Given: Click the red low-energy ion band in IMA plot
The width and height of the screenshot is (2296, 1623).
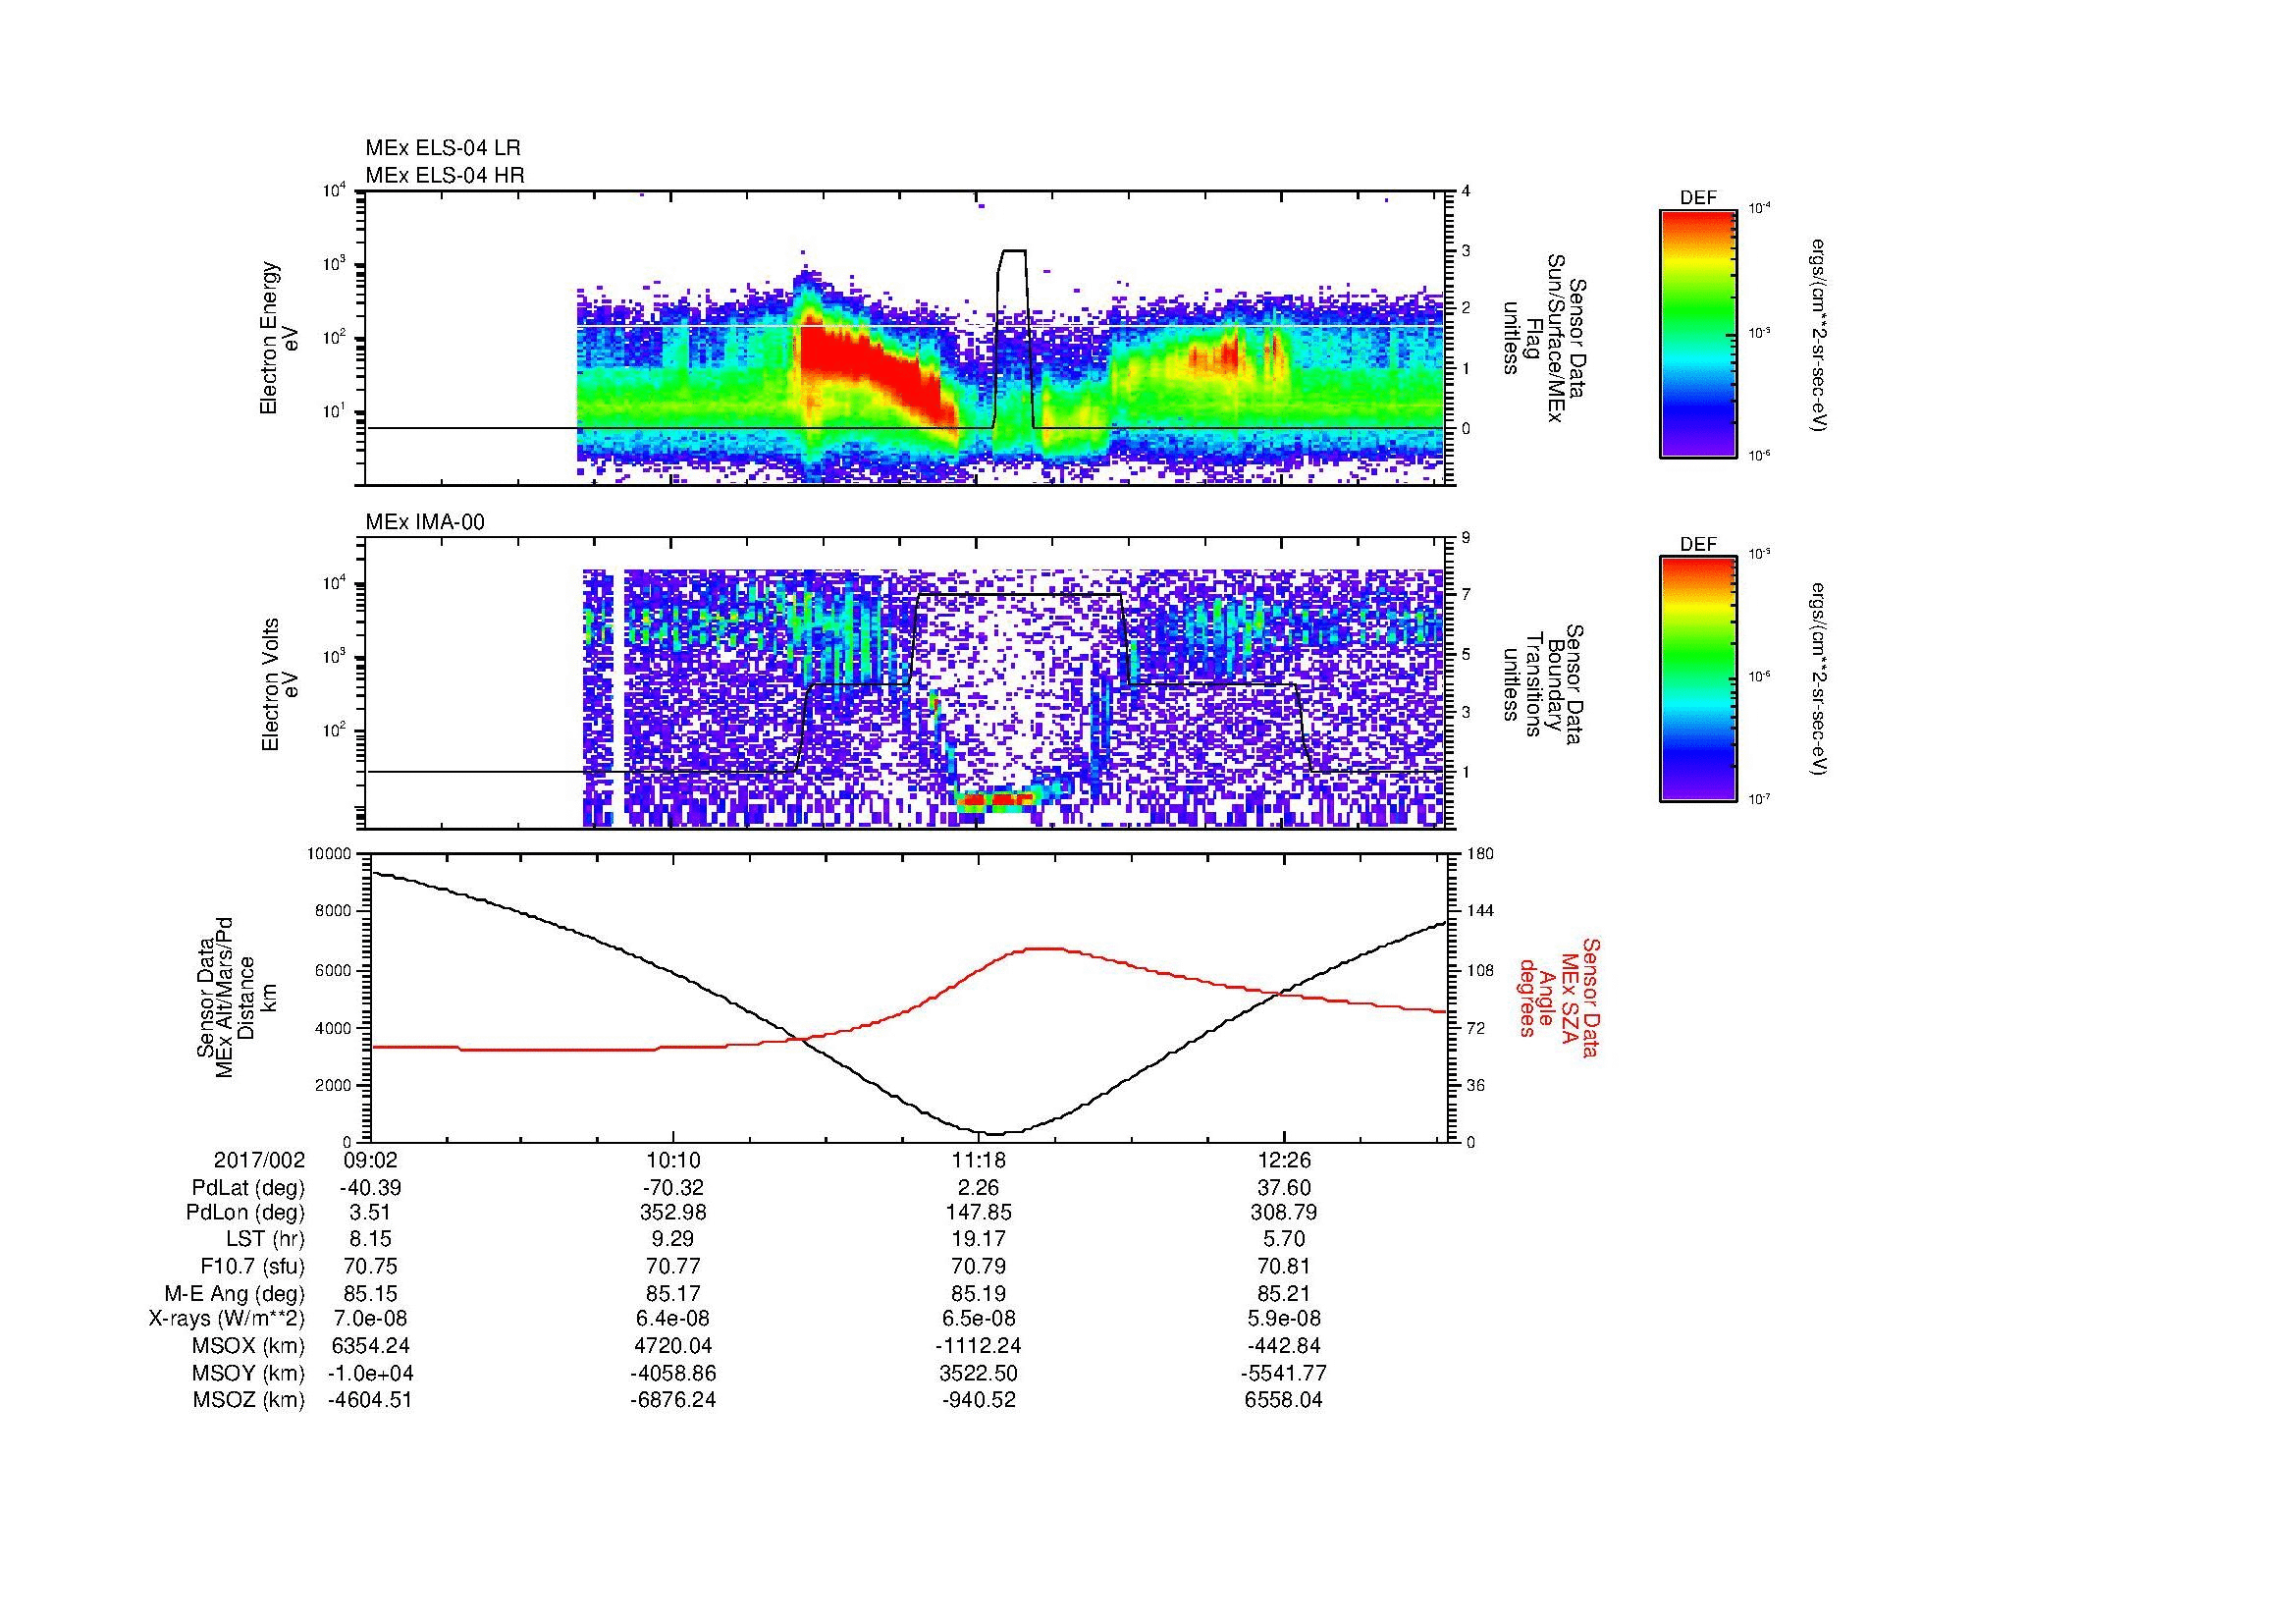Looking at the screenshot, I should coord(994,799).
